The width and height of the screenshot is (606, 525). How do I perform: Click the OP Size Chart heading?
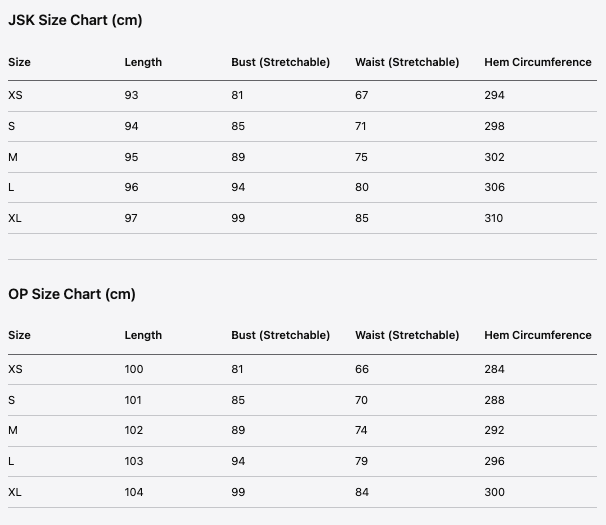[71, 294]
